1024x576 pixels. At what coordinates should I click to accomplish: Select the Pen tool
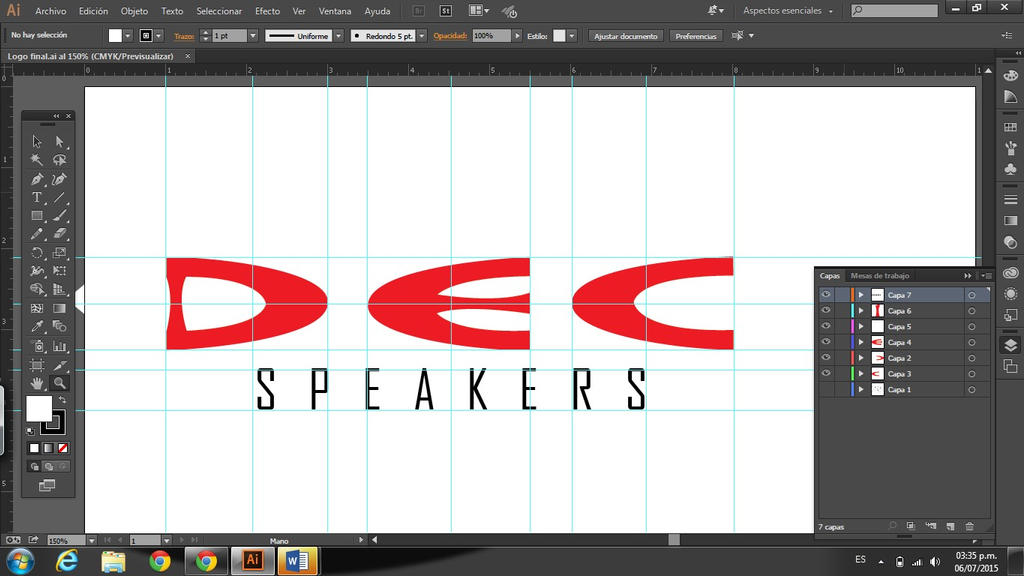click(x=37, y=179)
